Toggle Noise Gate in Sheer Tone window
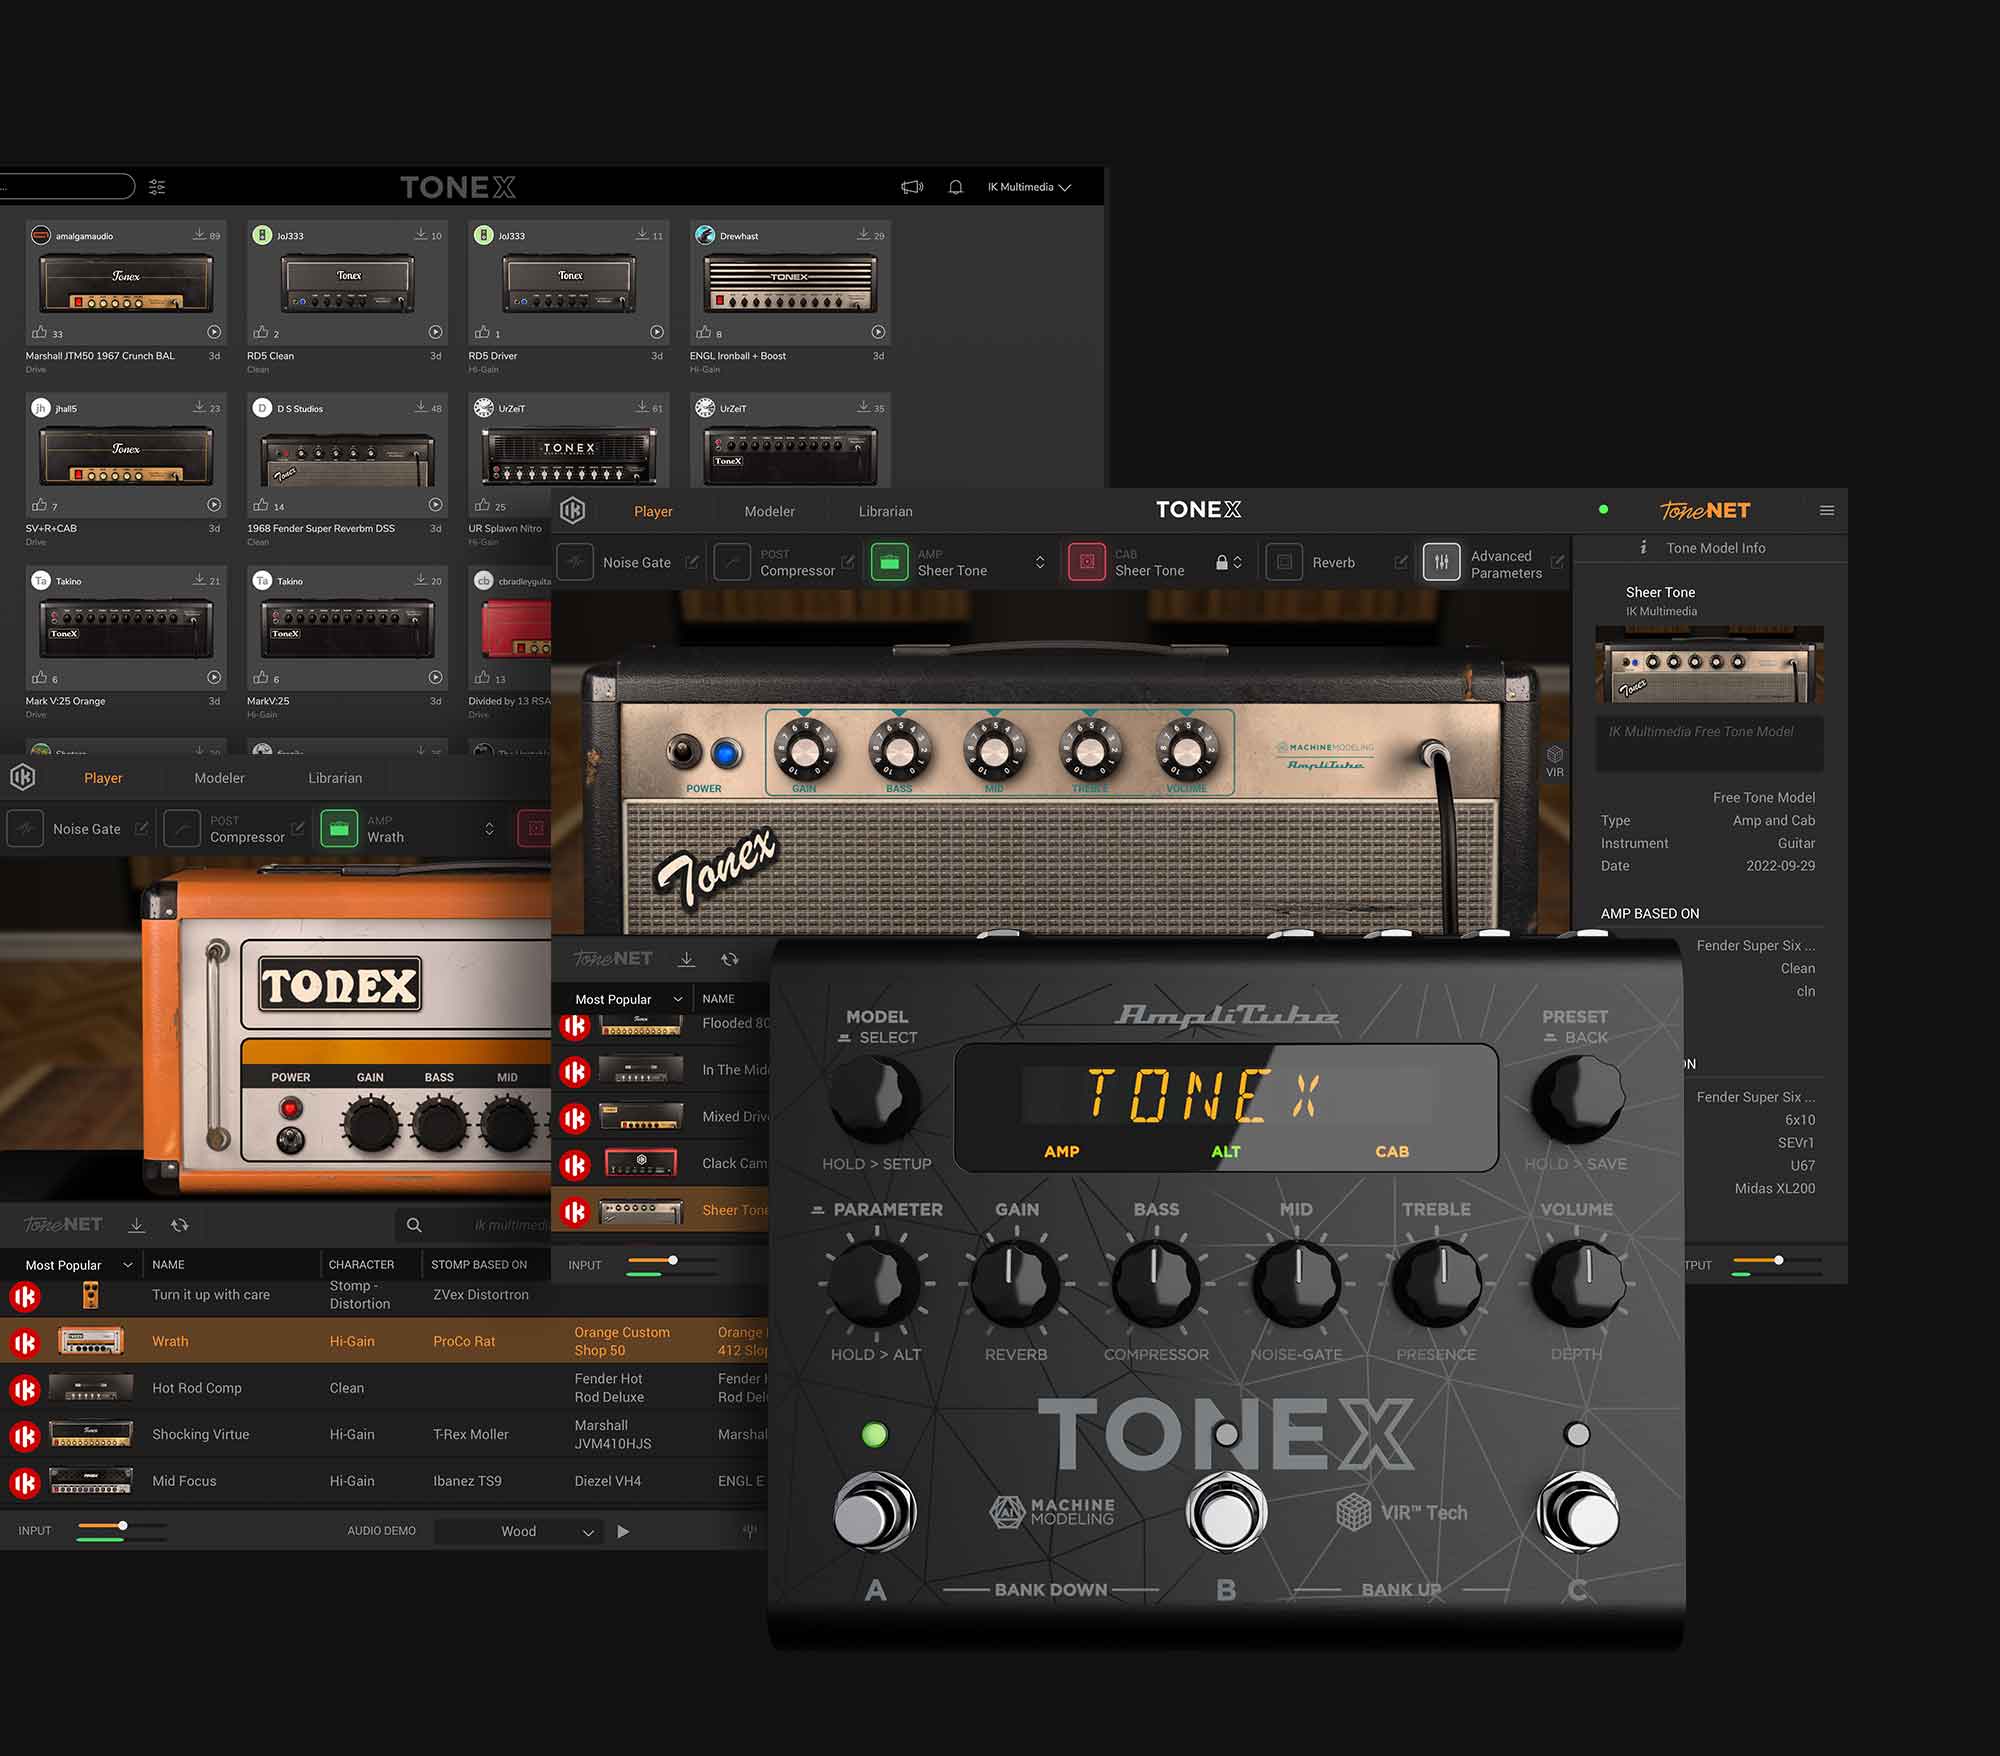The image size is (2000, 1756). coord(575,562)
